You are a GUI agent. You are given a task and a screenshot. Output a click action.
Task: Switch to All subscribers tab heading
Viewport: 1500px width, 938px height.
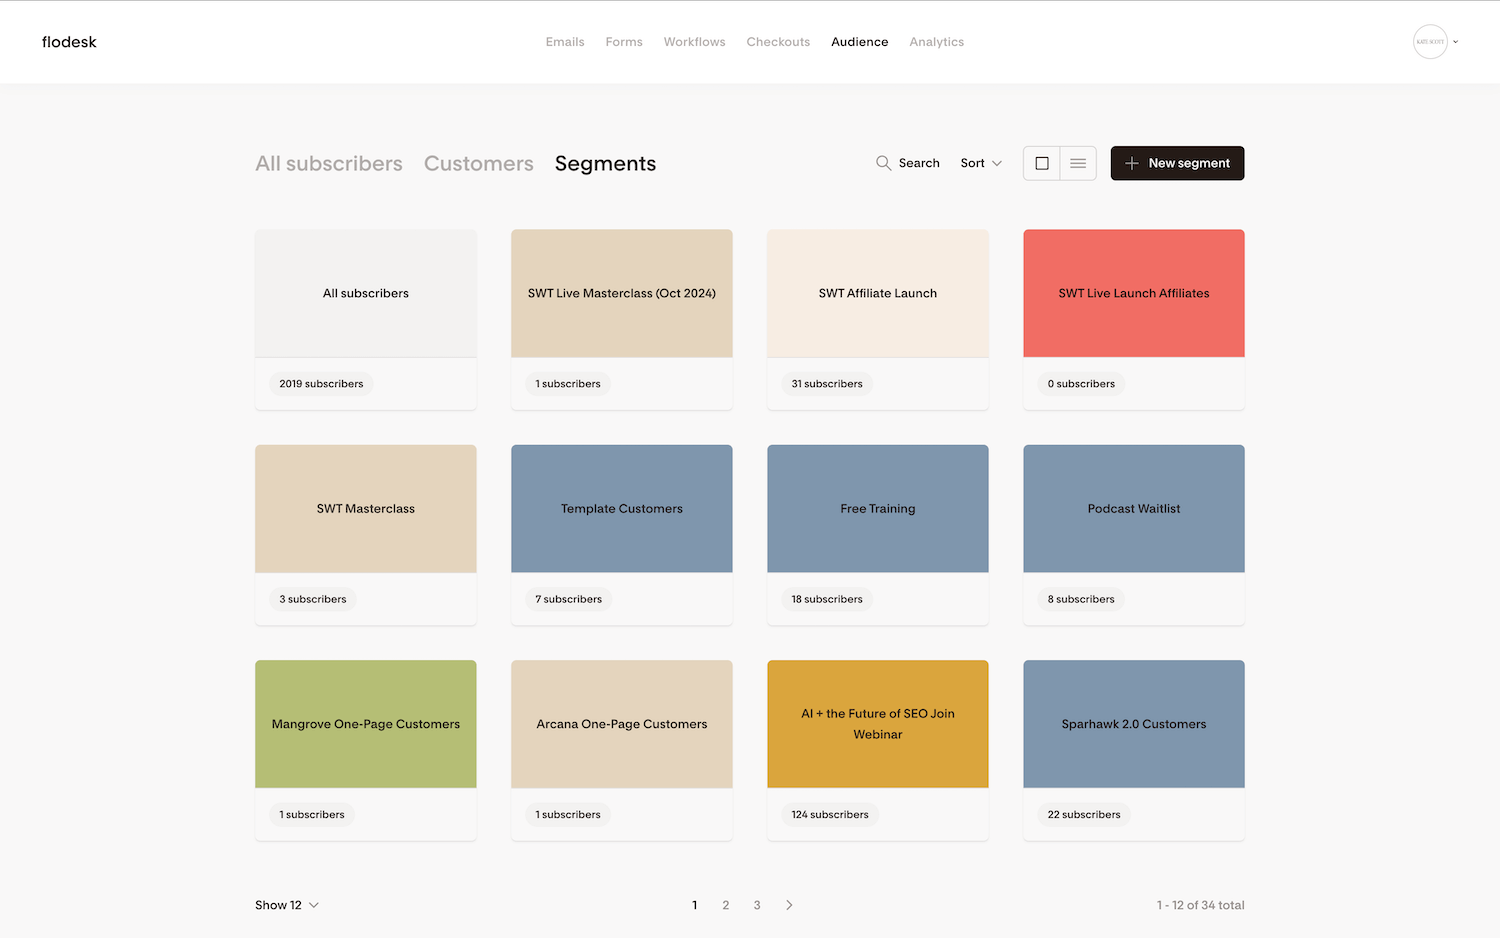click(x=329, y=163)
